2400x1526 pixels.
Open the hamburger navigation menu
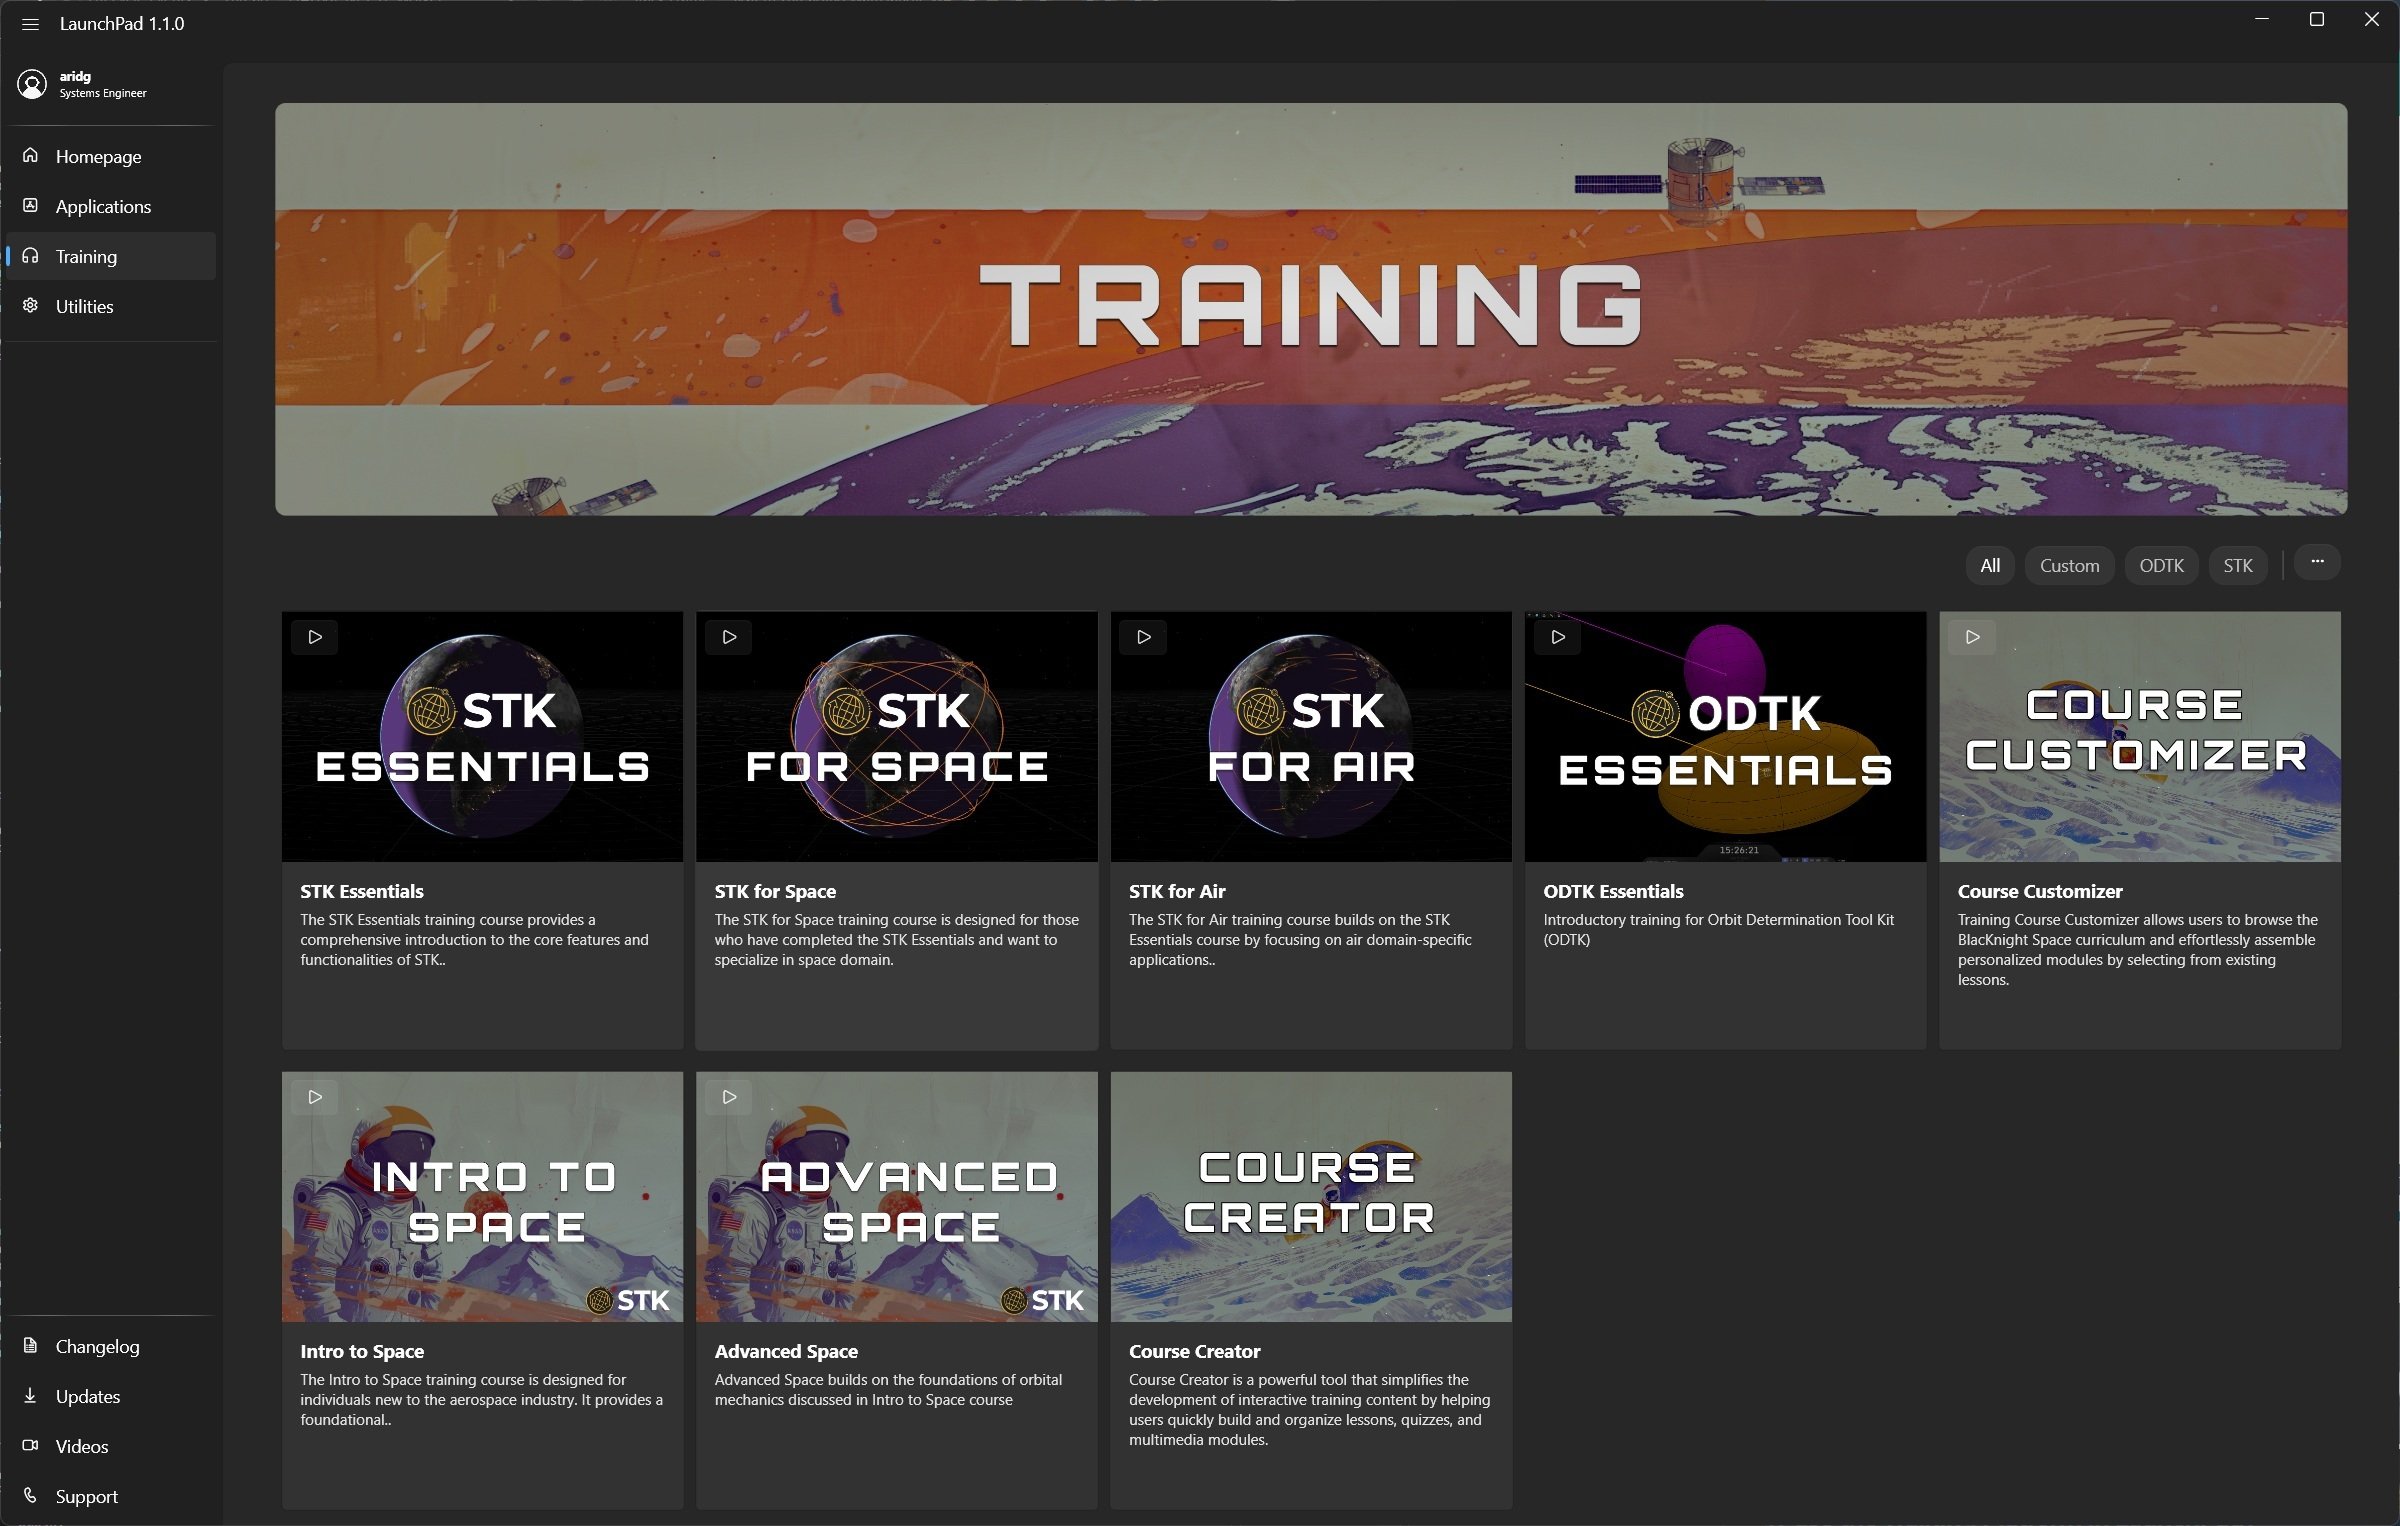30,24
